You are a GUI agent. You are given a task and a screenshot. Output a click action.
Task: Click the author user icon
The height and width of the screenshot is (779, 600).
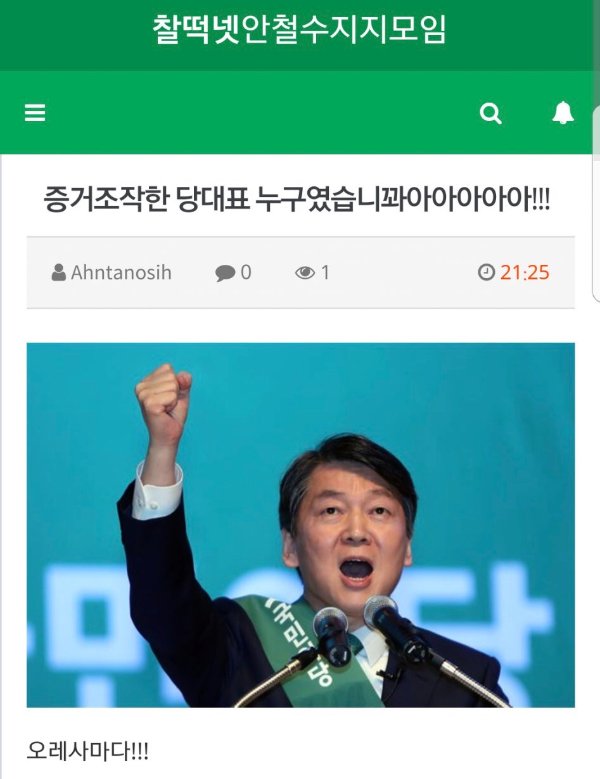point(59,272)
